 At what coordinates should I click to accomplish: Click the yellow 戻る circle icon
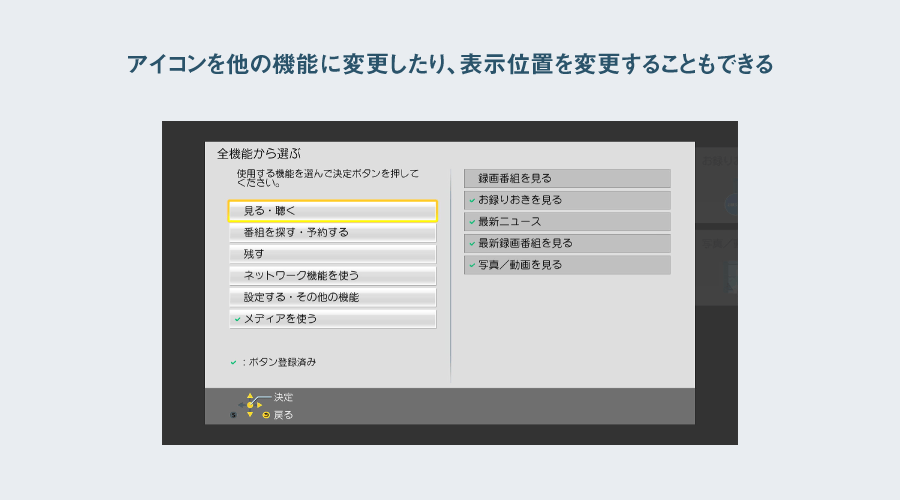tap(266, 415)
